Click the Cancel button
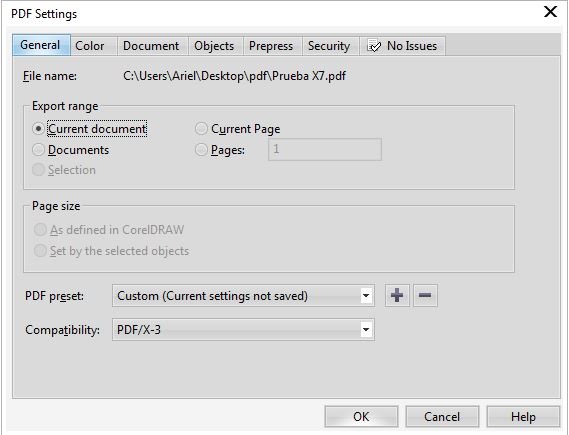 (x=442, y=416)
